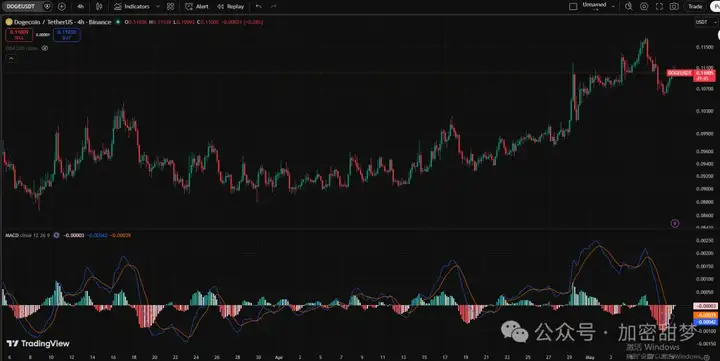Click the 0.00250 MACD scale label
This screenshot has height=361, width=720.
pyautogui.click(x=705, y=240)
